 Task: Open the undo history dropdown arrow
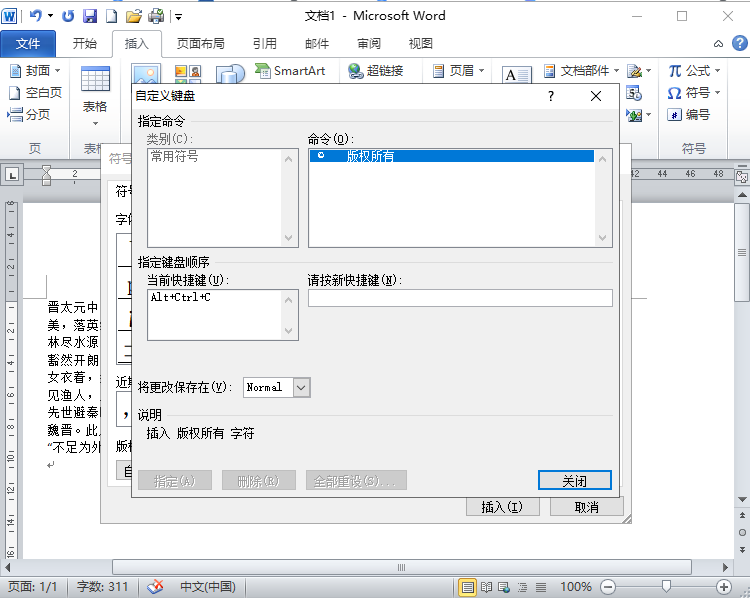point(50,16)
